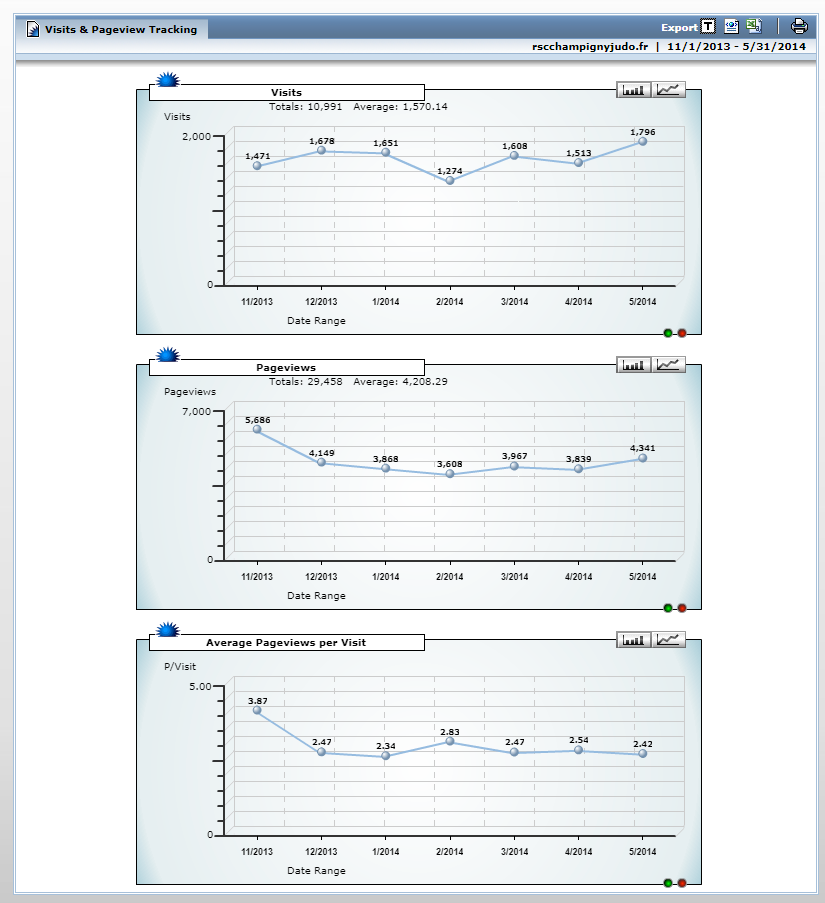Select the 1,274 data point in Visits

click(450, 180)
